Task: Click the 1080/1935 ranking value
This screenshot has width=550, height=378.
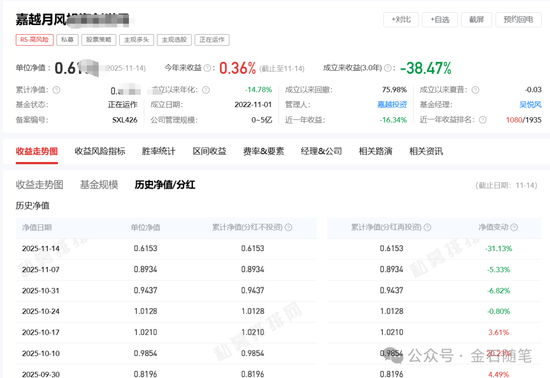Action: (x=524, y=120)
